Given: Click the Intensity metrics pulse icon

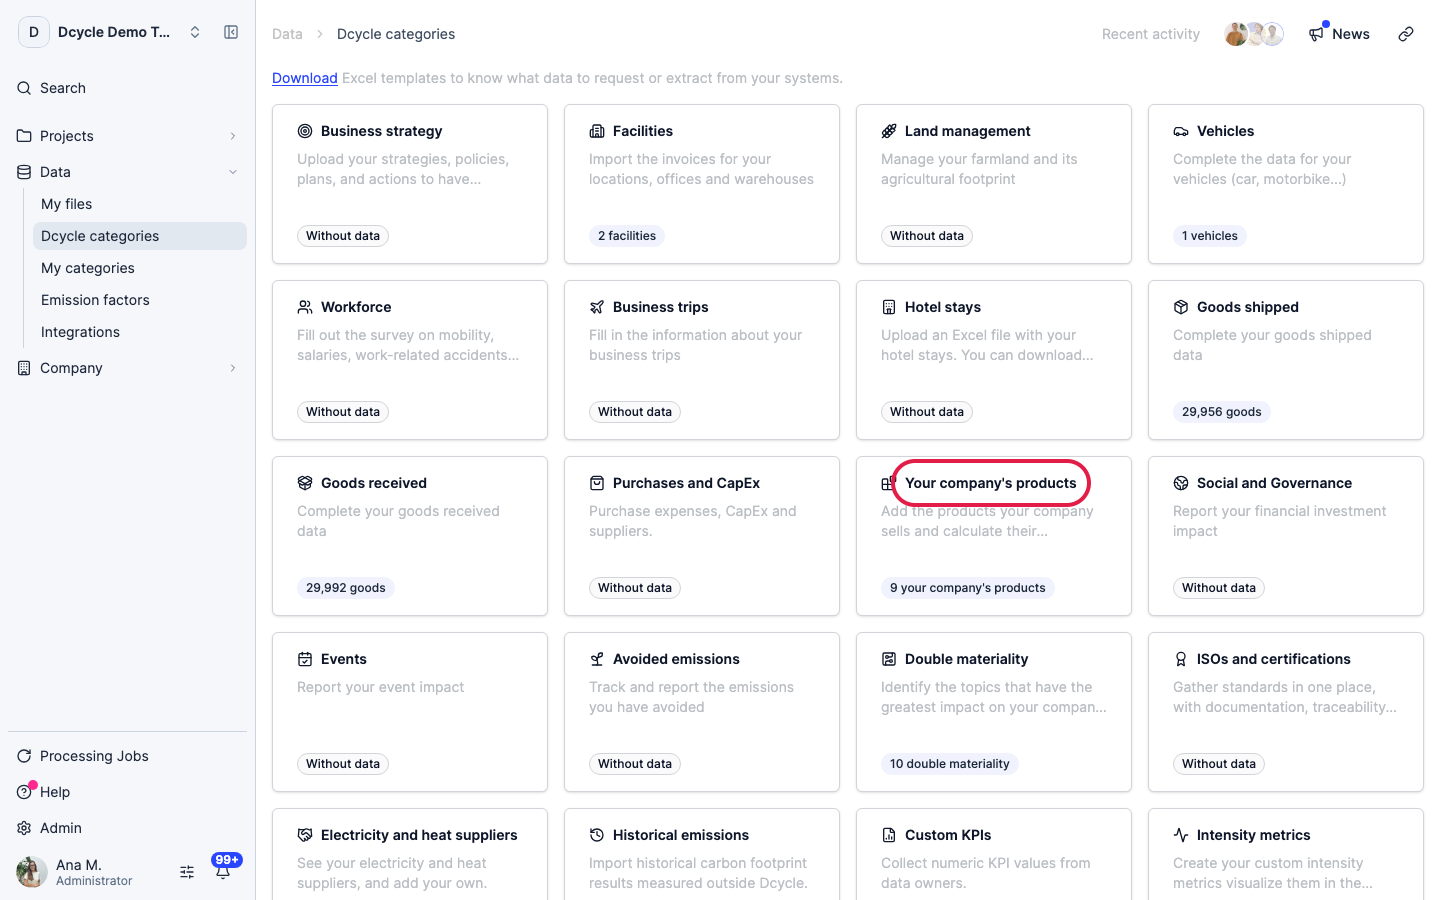Looking at the screenshot, I should pos(1181,835).
